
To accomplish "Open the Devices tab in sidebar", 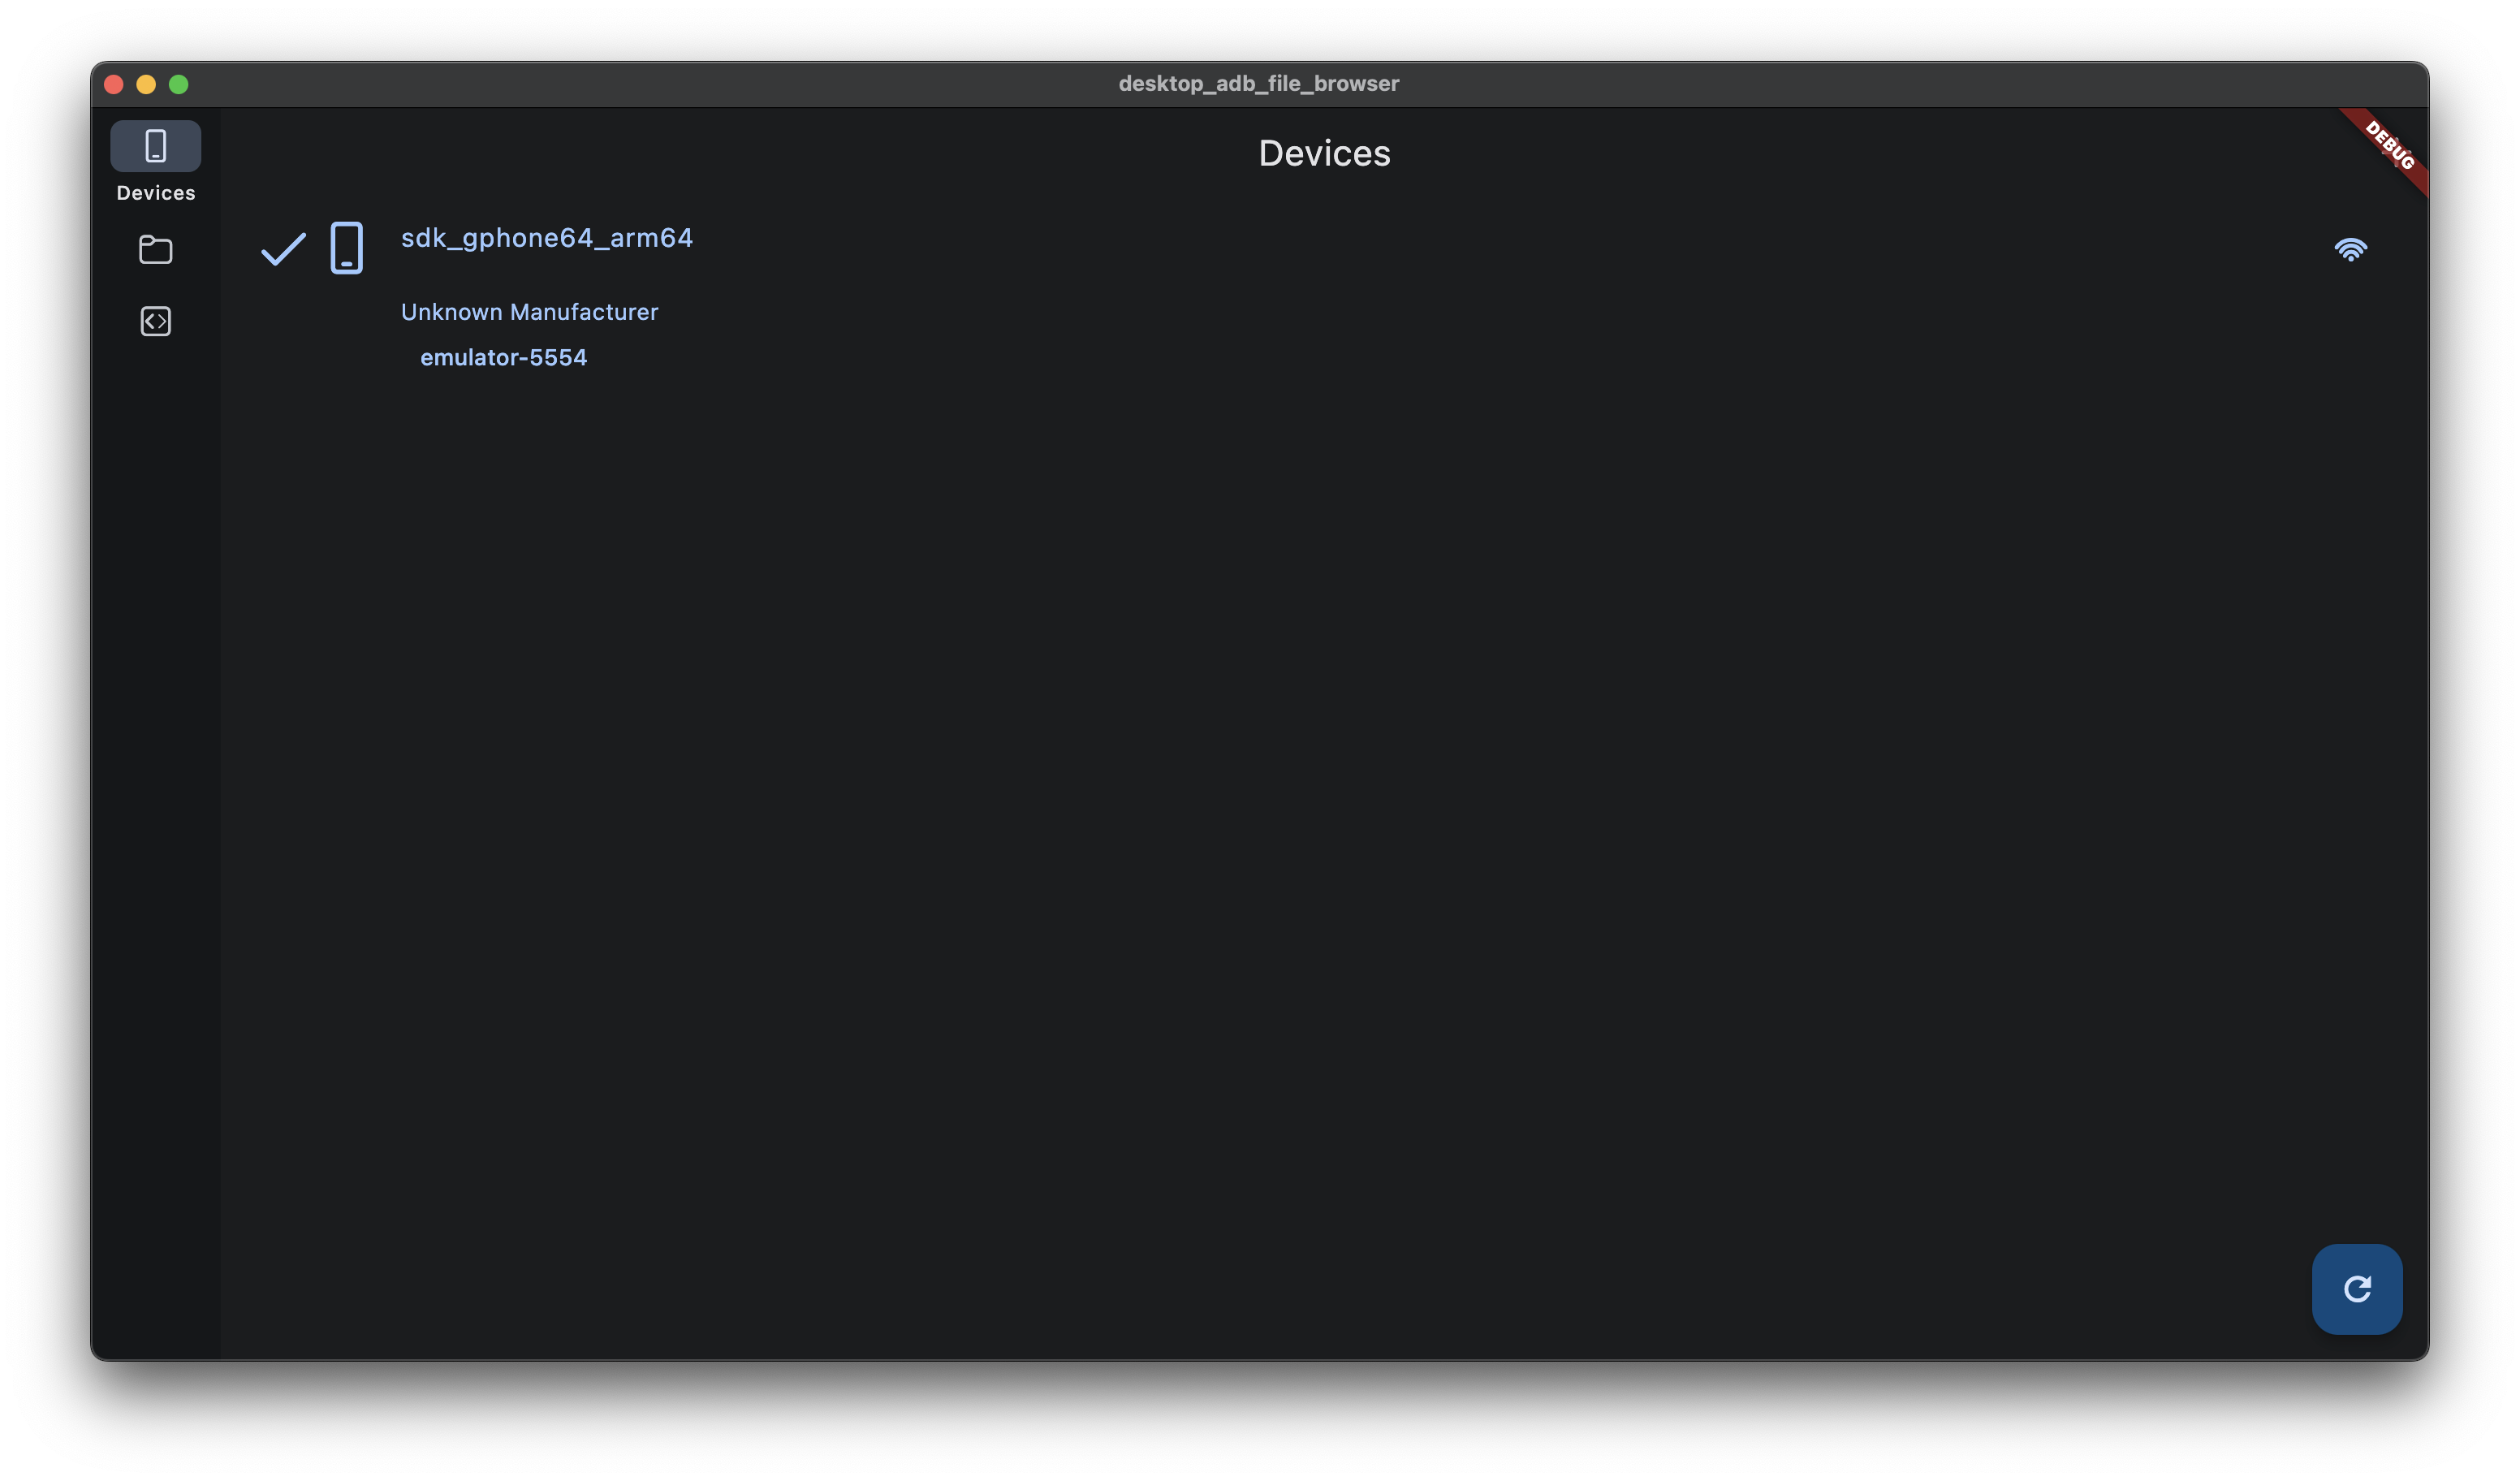I will point(155,146).
